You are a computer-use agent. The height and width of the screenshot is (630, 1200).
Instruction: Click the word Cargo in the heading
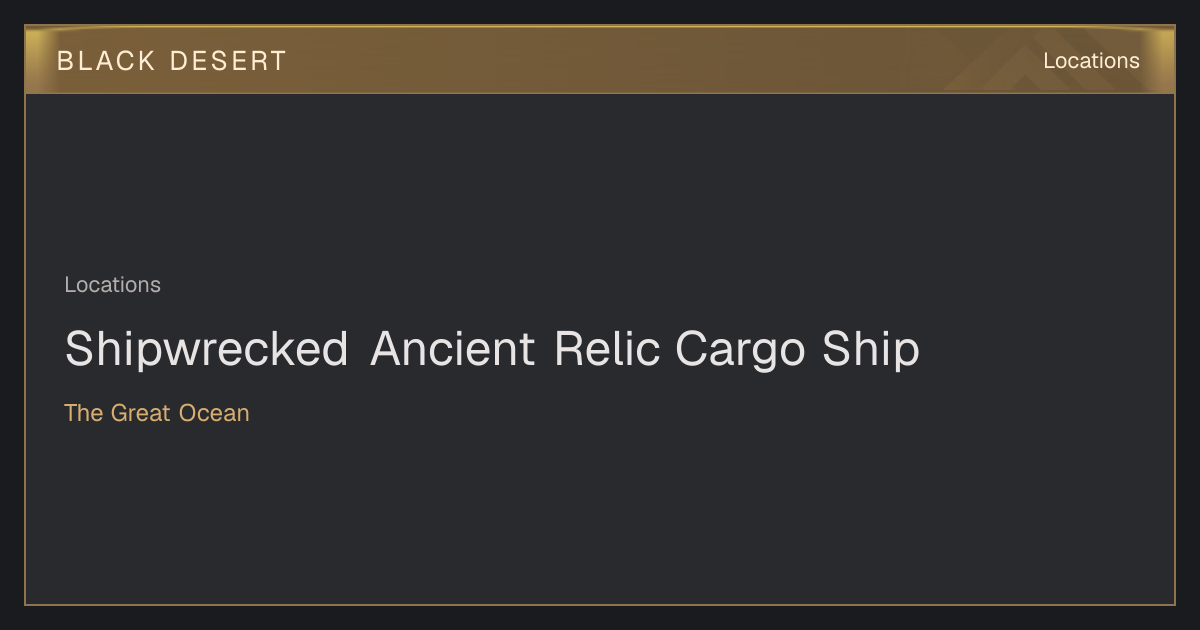740,351
